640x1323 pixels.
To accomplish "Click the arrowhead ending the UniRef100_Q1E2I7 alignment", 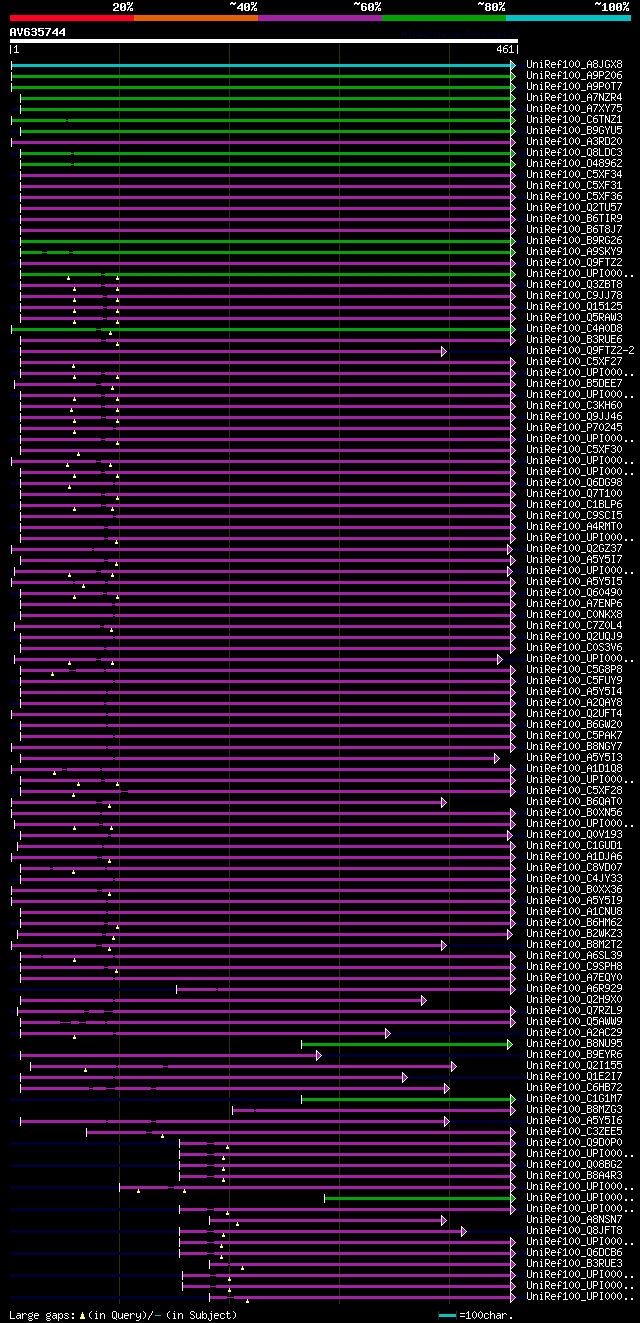I will (x=405, y=1076).
